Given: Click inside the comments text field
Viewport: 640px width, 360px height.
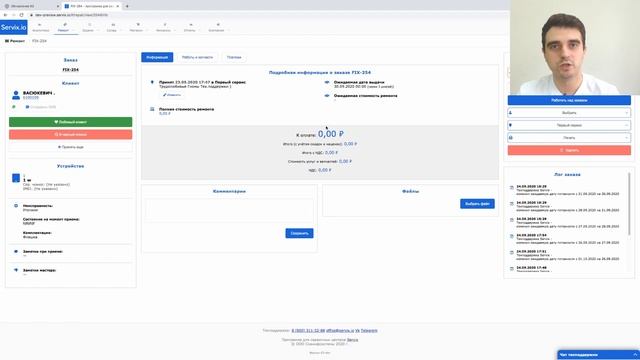Looking at the screenshot, I should point(229,210).
